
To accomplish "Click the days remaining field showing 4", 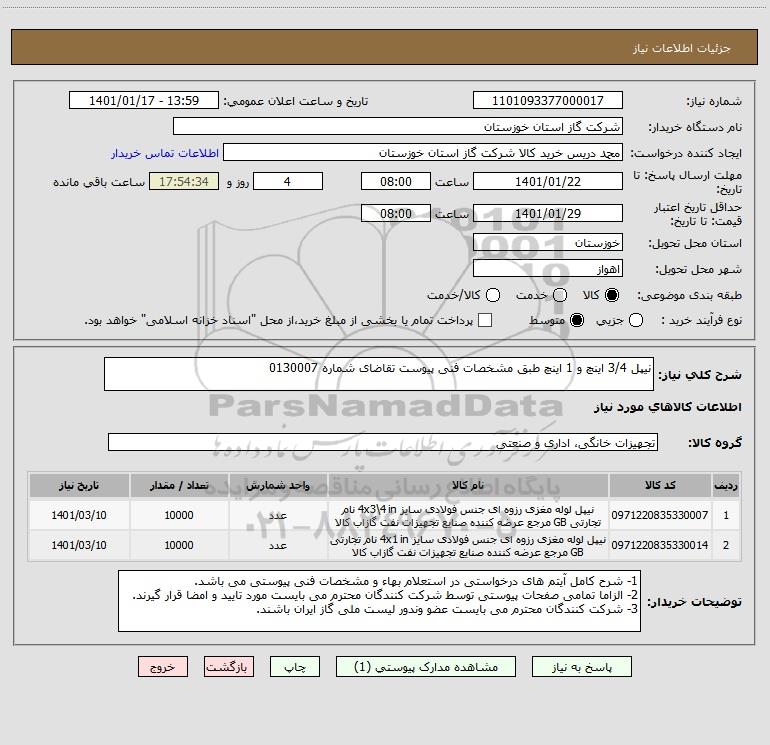I will (x=288, y=182).
